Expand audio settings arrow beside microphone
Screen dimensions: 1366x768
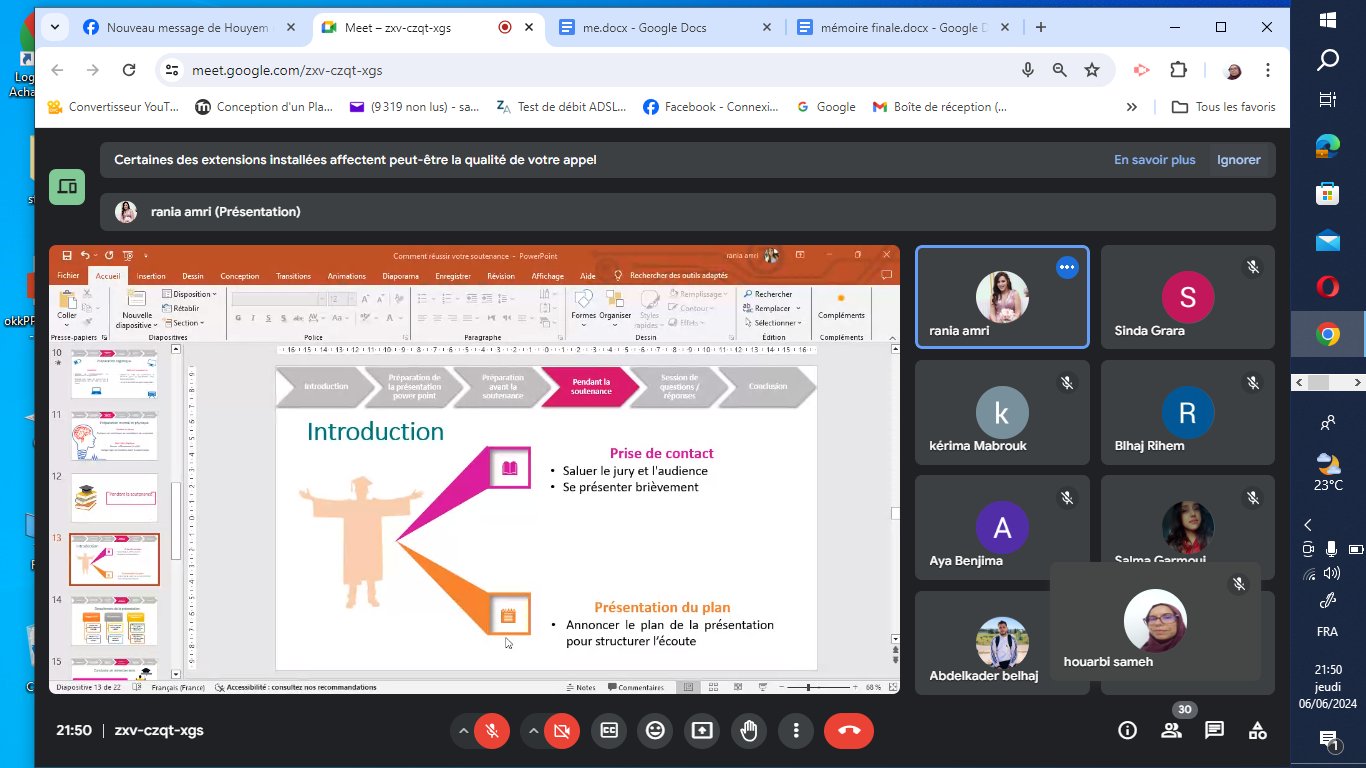click(x=463, y=730)
